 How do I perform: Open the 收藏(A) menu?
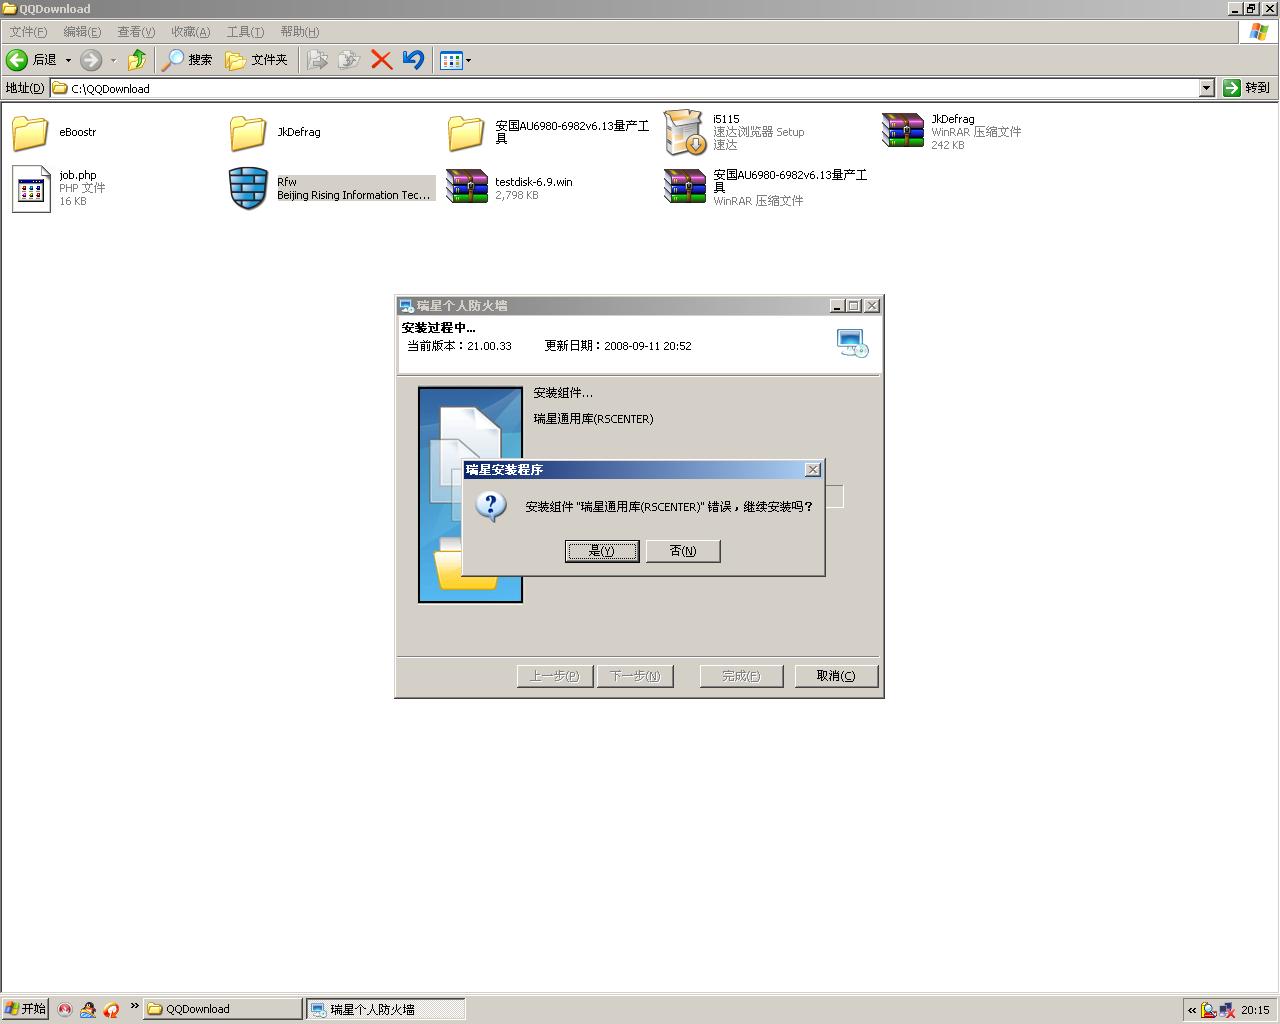(190, 32)
